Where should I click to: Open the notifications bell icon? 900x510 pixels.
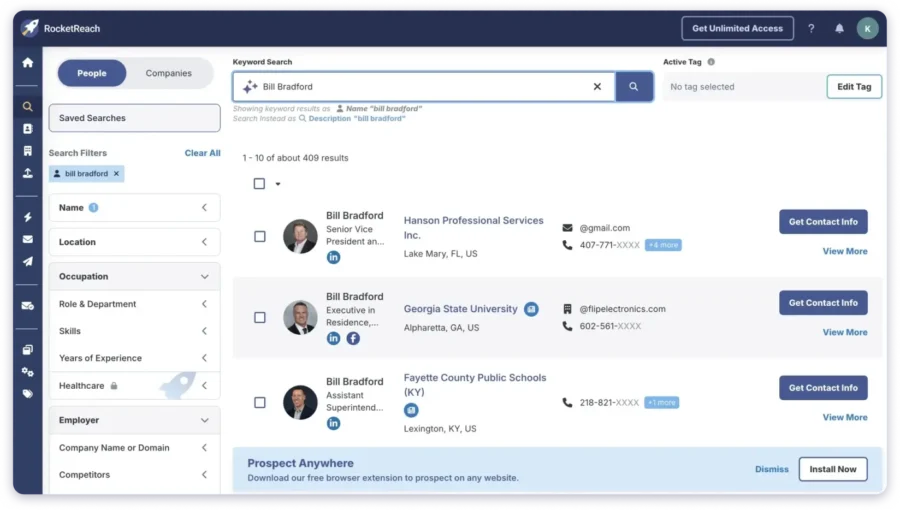pos(839,28)
